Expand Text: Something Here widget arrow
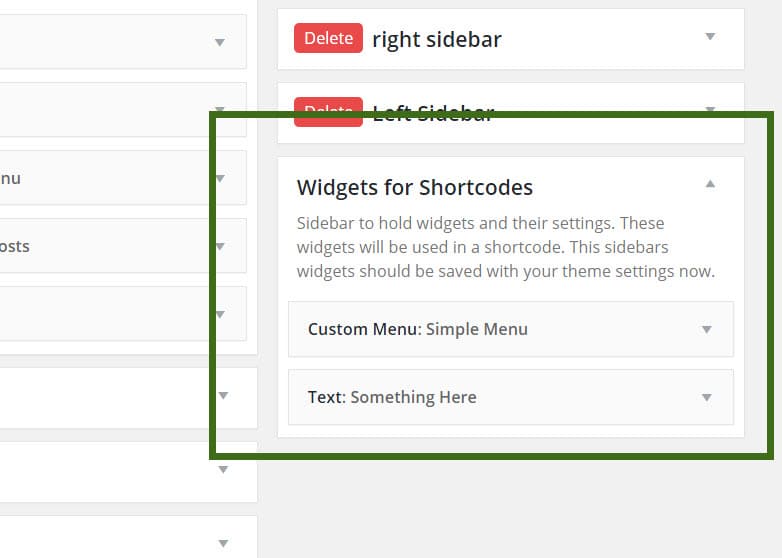Viewport: 782px width, 558px height. [707, 397]
